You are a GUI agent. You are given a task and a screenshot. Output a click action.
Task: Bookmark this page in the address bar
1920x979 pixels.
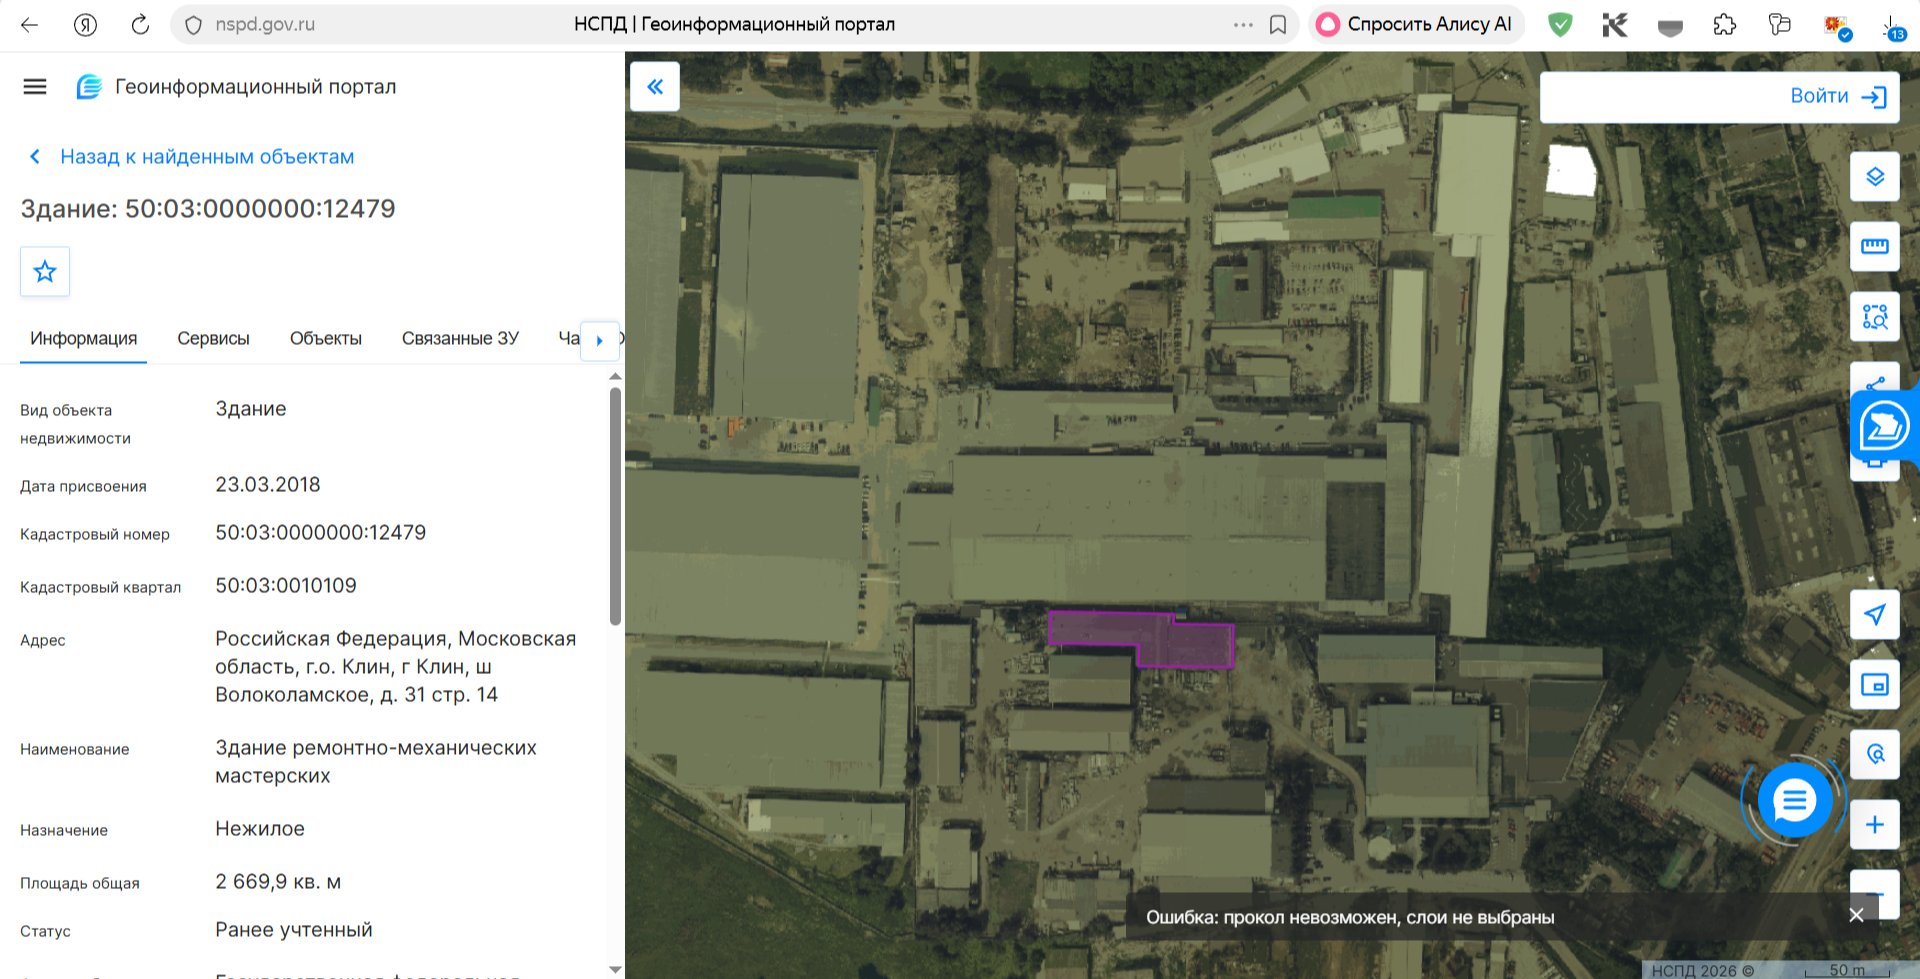click(1278, 25)
